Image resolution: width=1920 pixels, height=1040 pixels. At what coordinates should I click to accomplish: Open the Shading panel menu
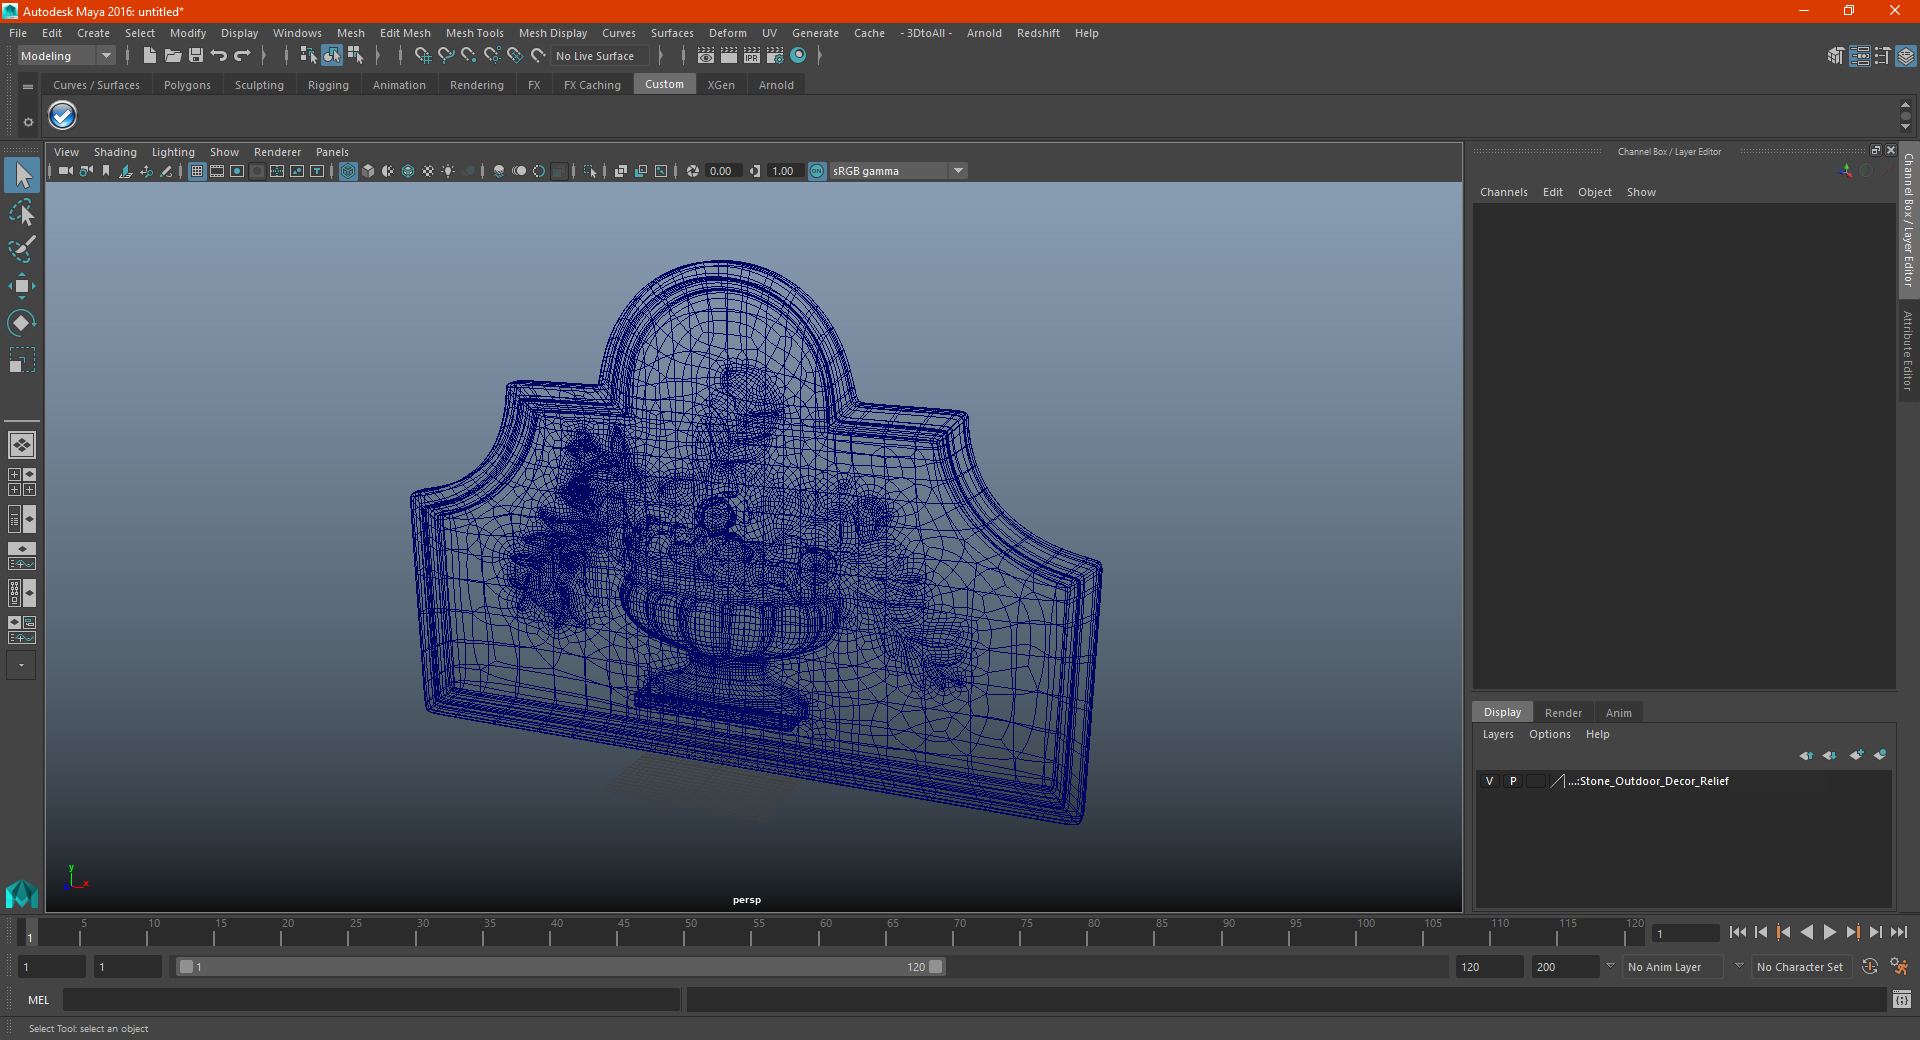pos(115,152)
